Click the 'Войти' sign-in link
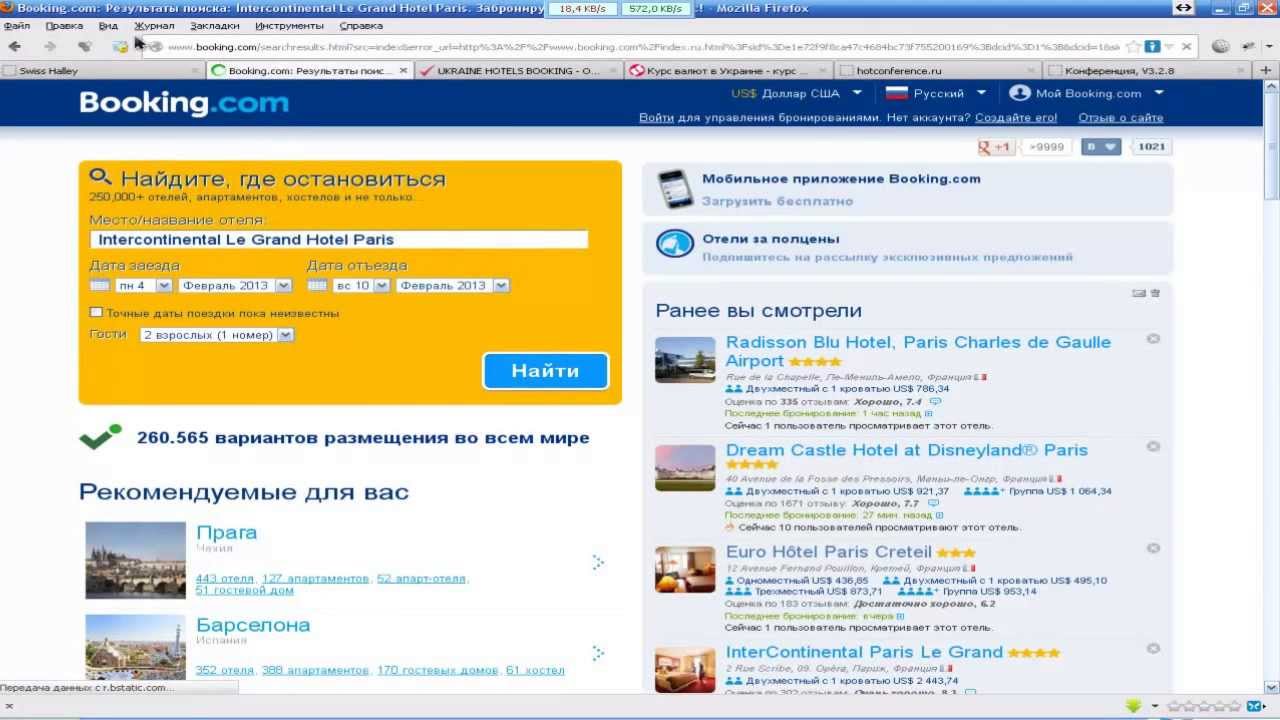The width and height of the screenshot is (1280, 720). point(656,118)
